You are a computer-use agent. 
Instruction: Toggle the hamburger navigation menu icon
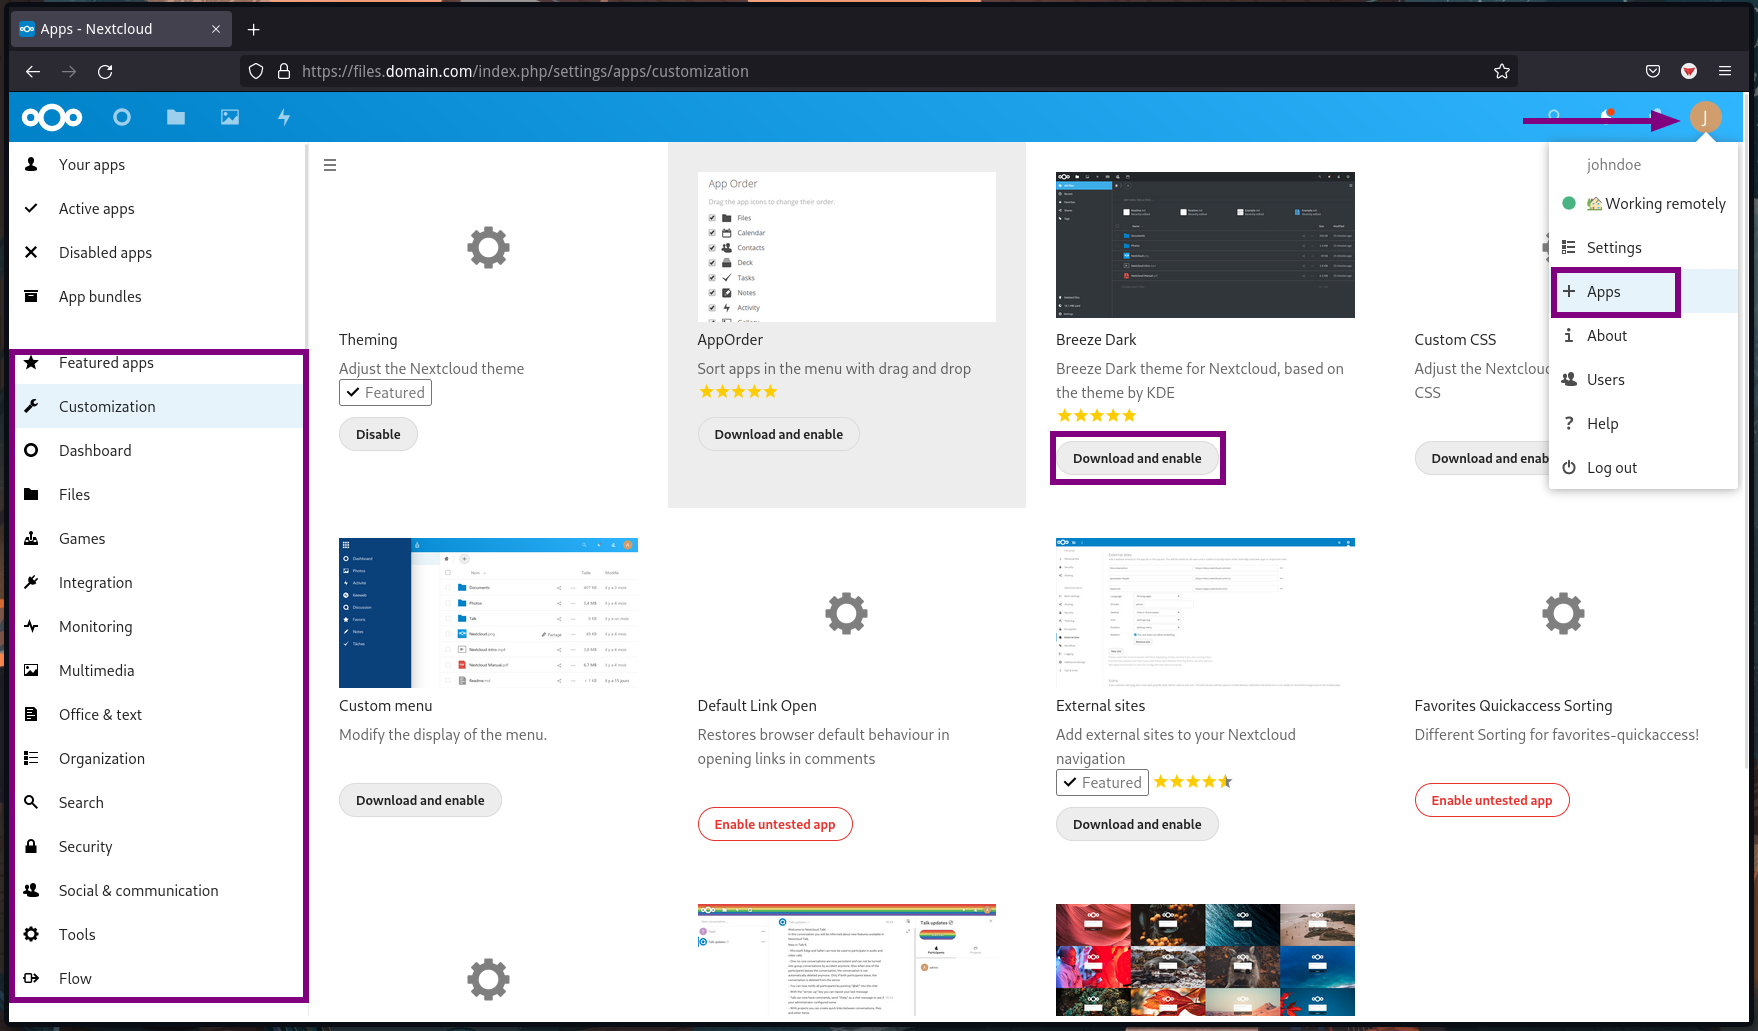coord(330,166)
